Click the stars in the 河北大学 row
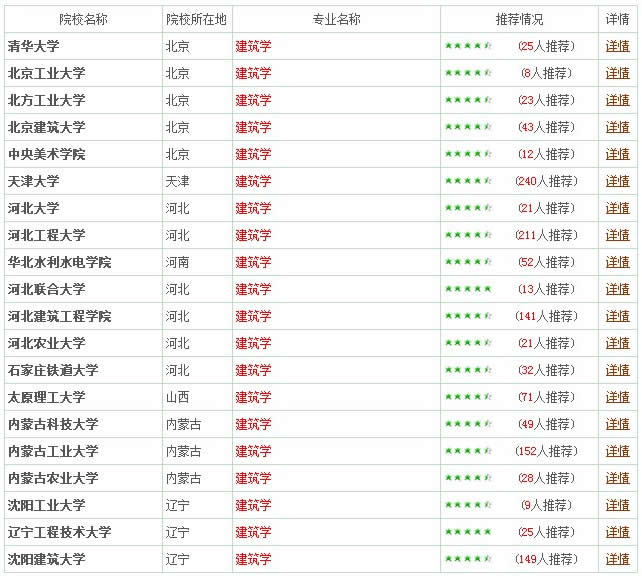 468,208
